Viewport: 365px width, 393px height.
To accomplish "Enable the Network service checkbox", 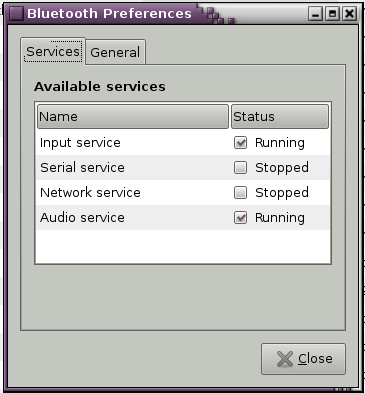I will pyautogui.click(x=240, y=193).
